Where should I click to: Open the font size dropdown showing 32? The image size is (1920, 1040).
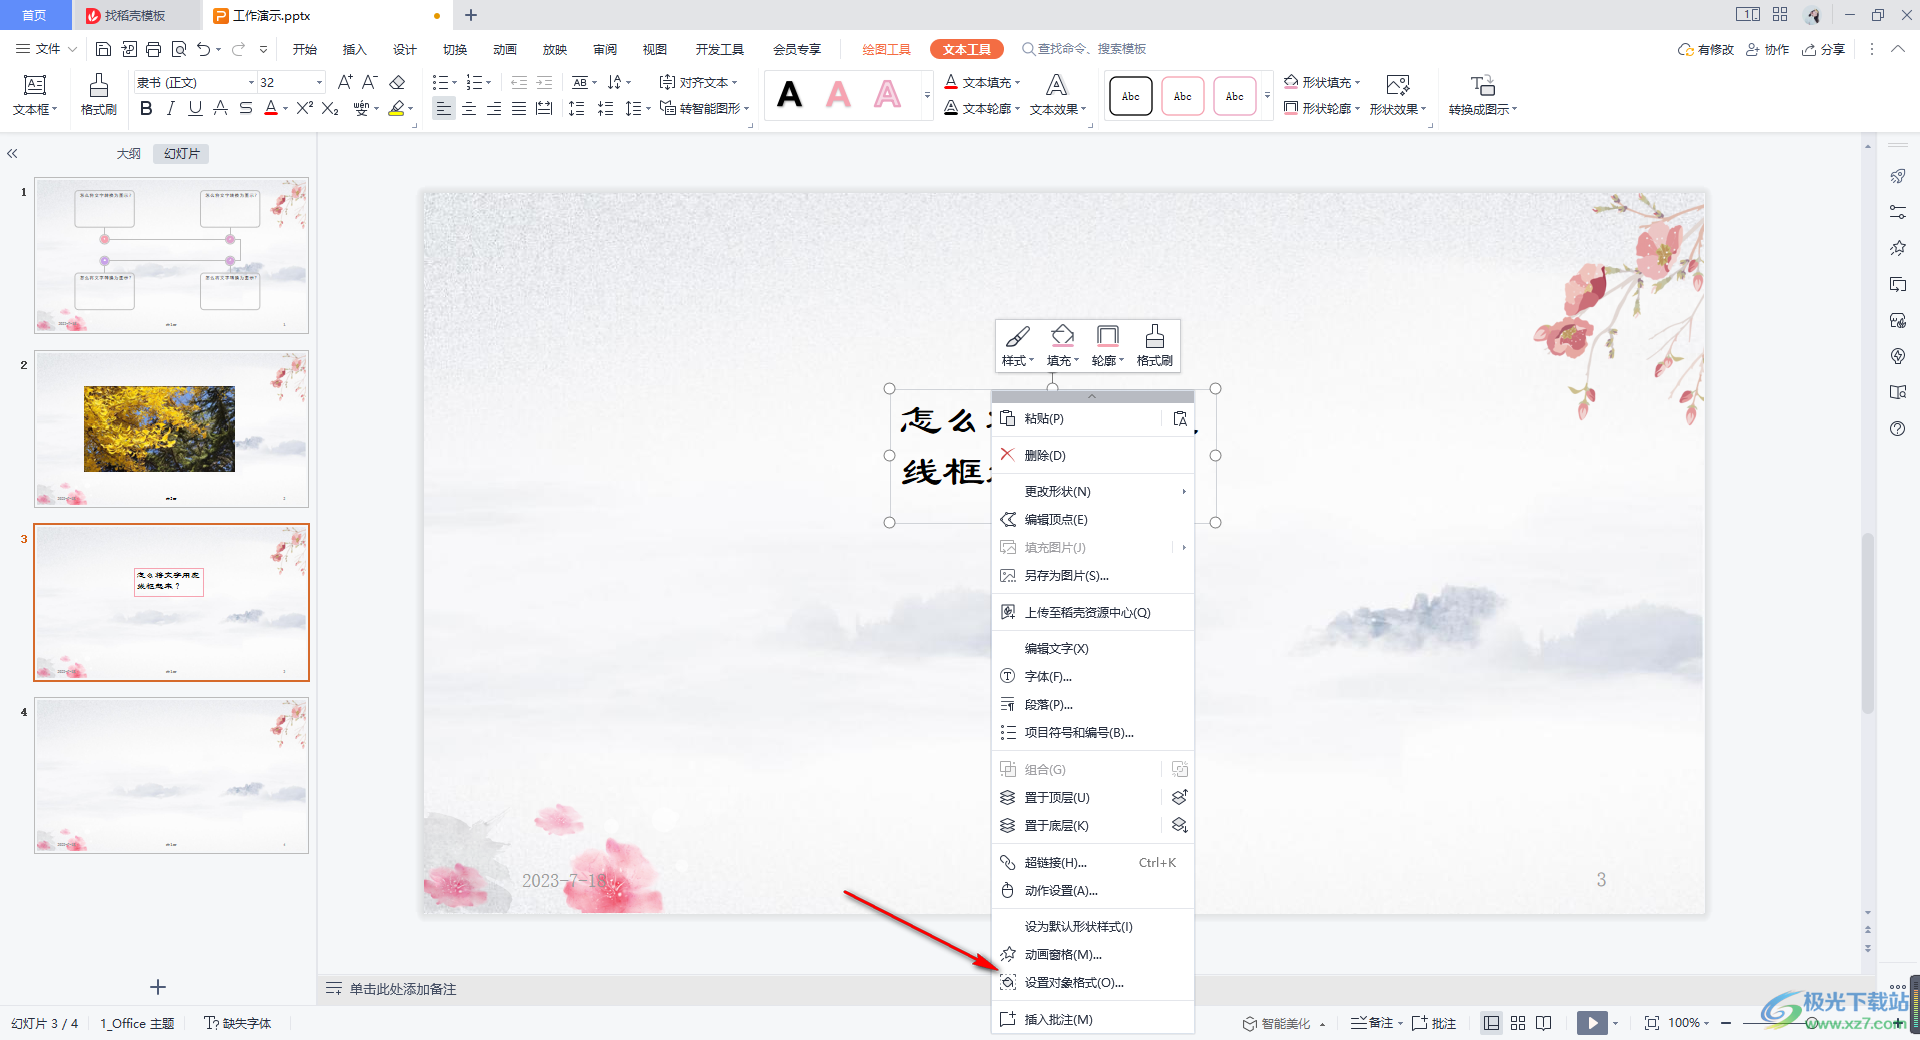319,82
